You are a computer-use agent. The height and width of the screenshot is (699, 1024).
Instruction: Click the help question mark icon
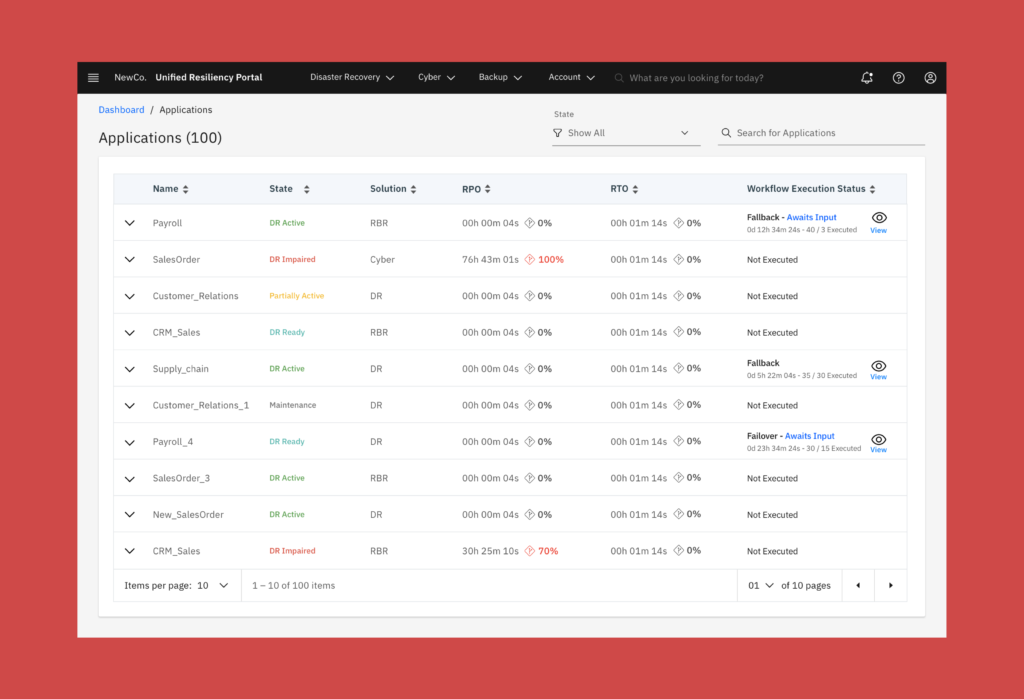click(x=899, y=78)
